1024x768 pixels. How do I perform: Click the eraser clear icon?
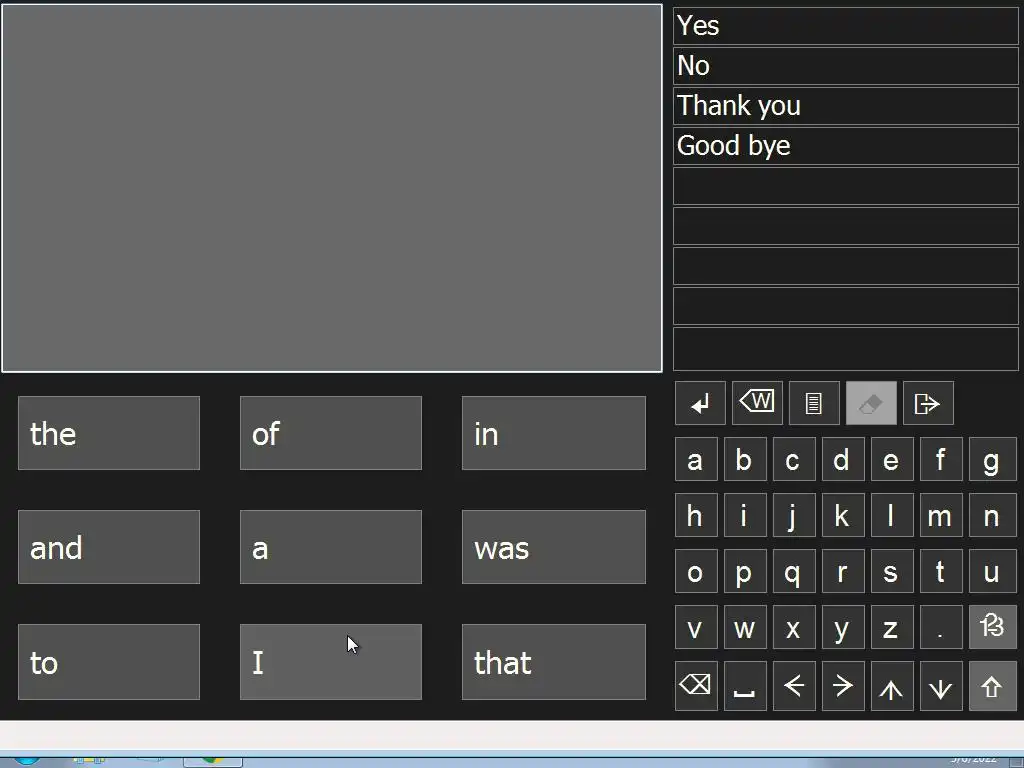pos(871,403)
